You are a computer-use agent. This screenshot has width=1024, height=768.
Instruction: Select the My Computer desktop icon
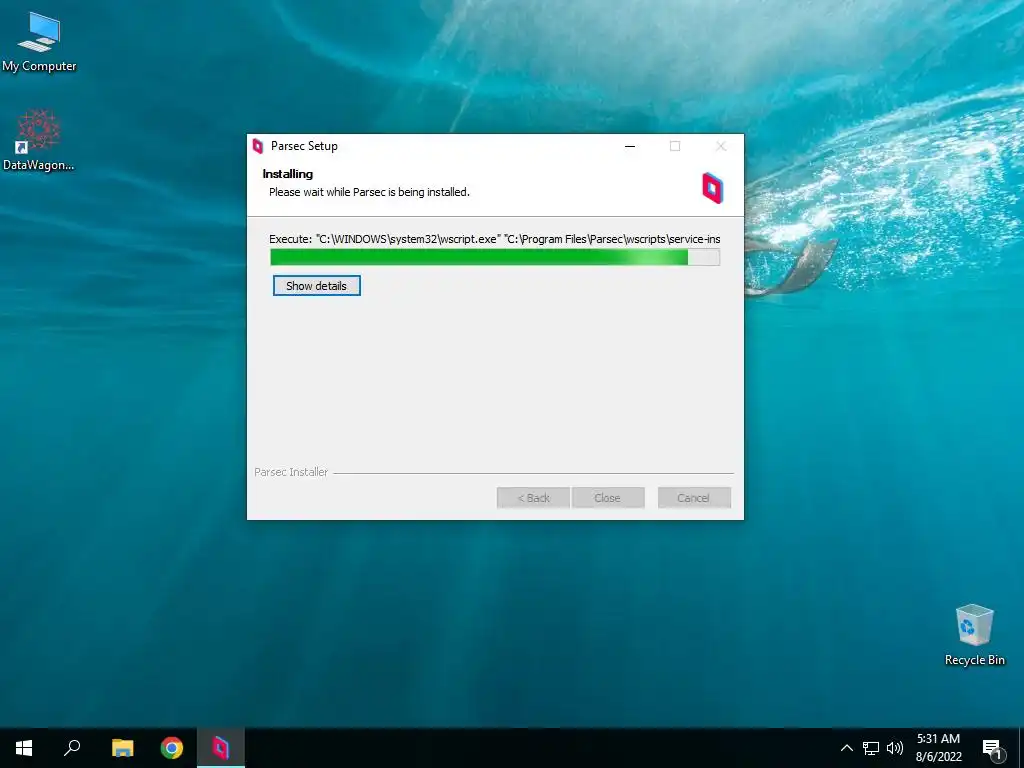tap(39, 42)
